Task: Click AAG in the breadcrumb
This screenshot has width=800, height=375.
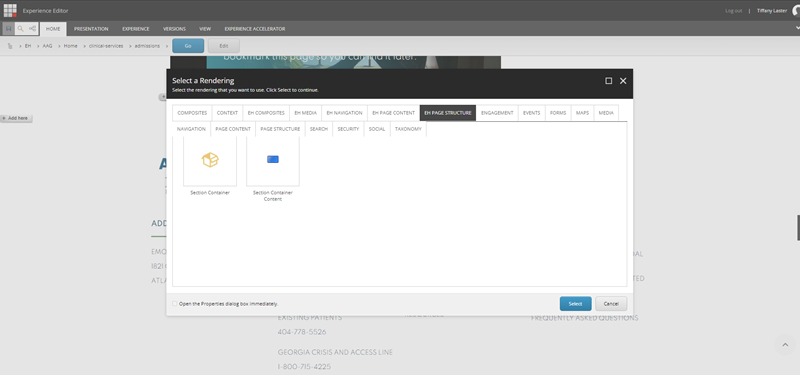Action: pyautogui.click(x=47, y=46)
